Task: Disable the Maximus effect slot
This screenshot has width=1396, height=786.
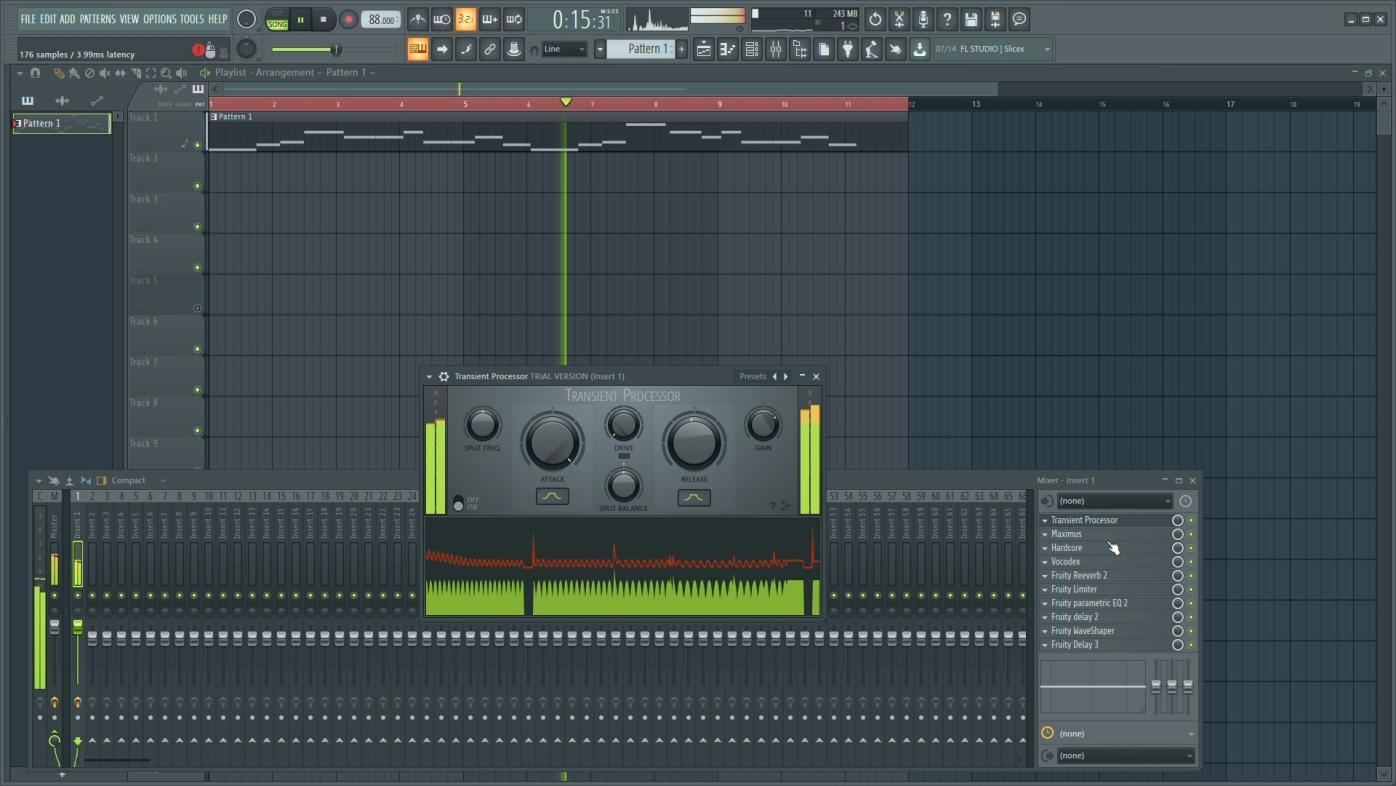Action: click(1190, 534)
